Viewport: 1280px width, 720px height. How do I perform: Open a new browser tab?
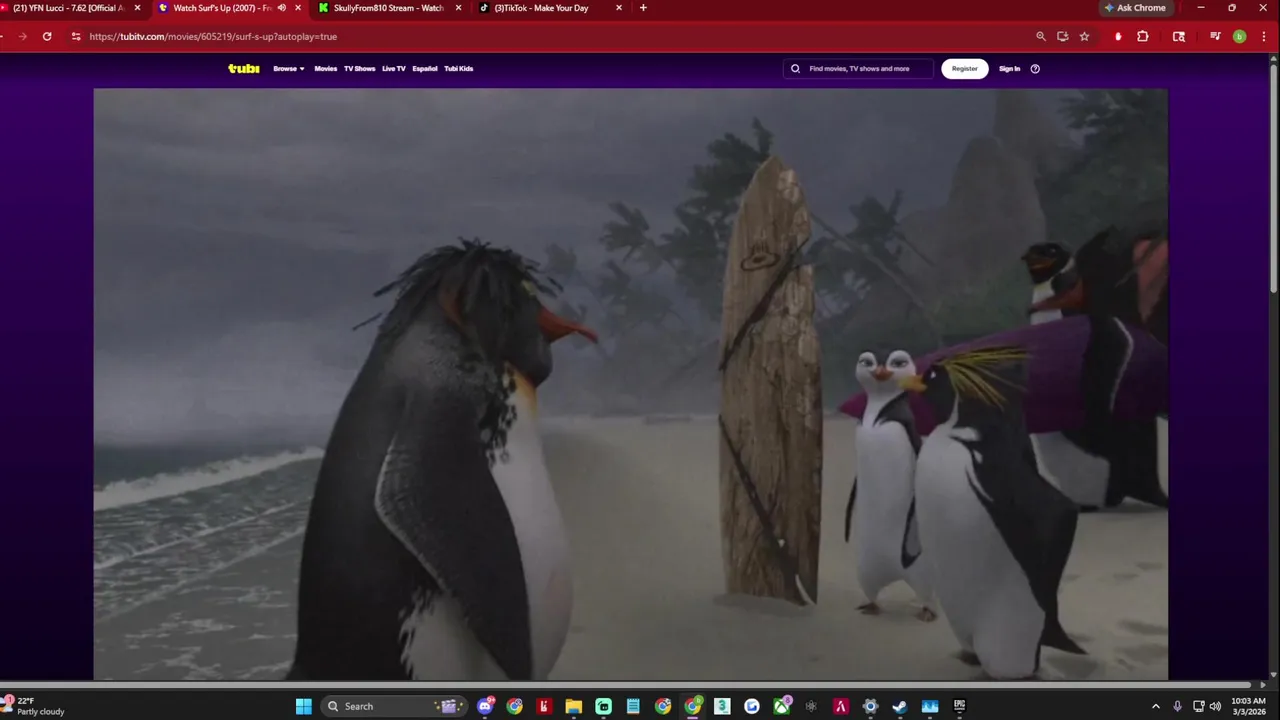(643, 8)
